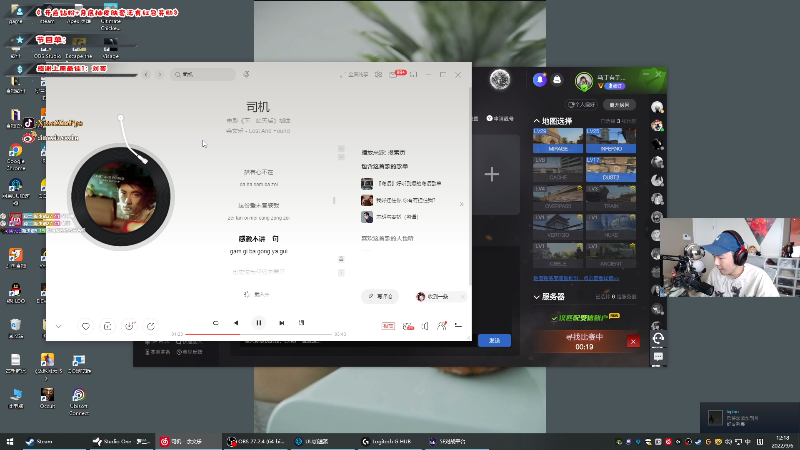800x450 pixels.
Task: Download the current song 司机
Action: coord(129,326)
